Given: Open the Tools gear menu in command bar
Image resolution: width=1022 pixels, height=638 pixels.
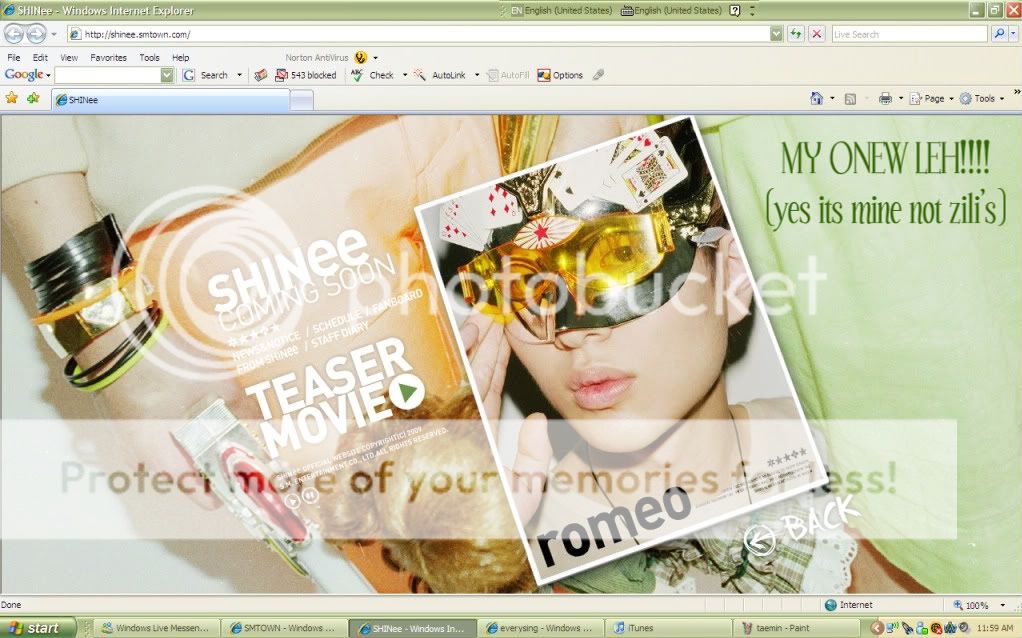Looking at the screenshot, I should [981, 99].
